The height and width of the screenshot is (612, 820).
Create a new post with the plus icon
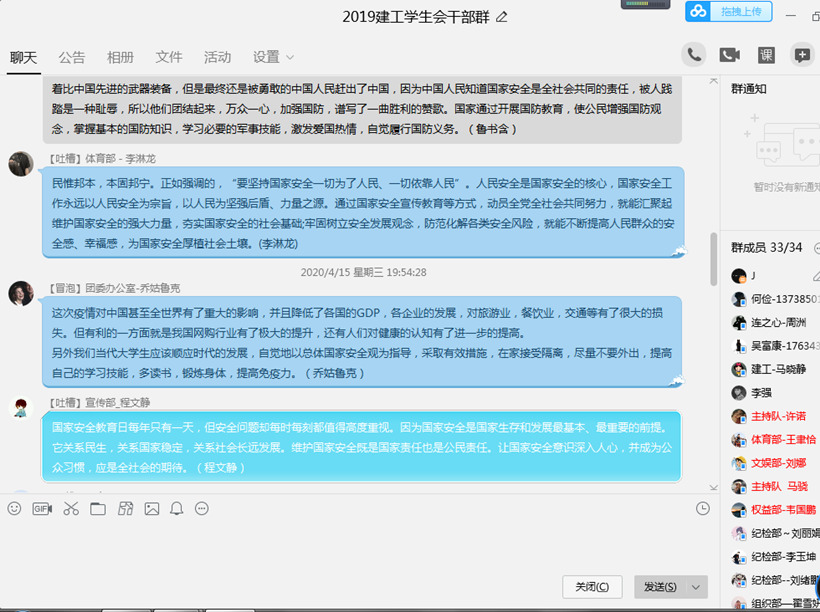click(x=803, y=53)
